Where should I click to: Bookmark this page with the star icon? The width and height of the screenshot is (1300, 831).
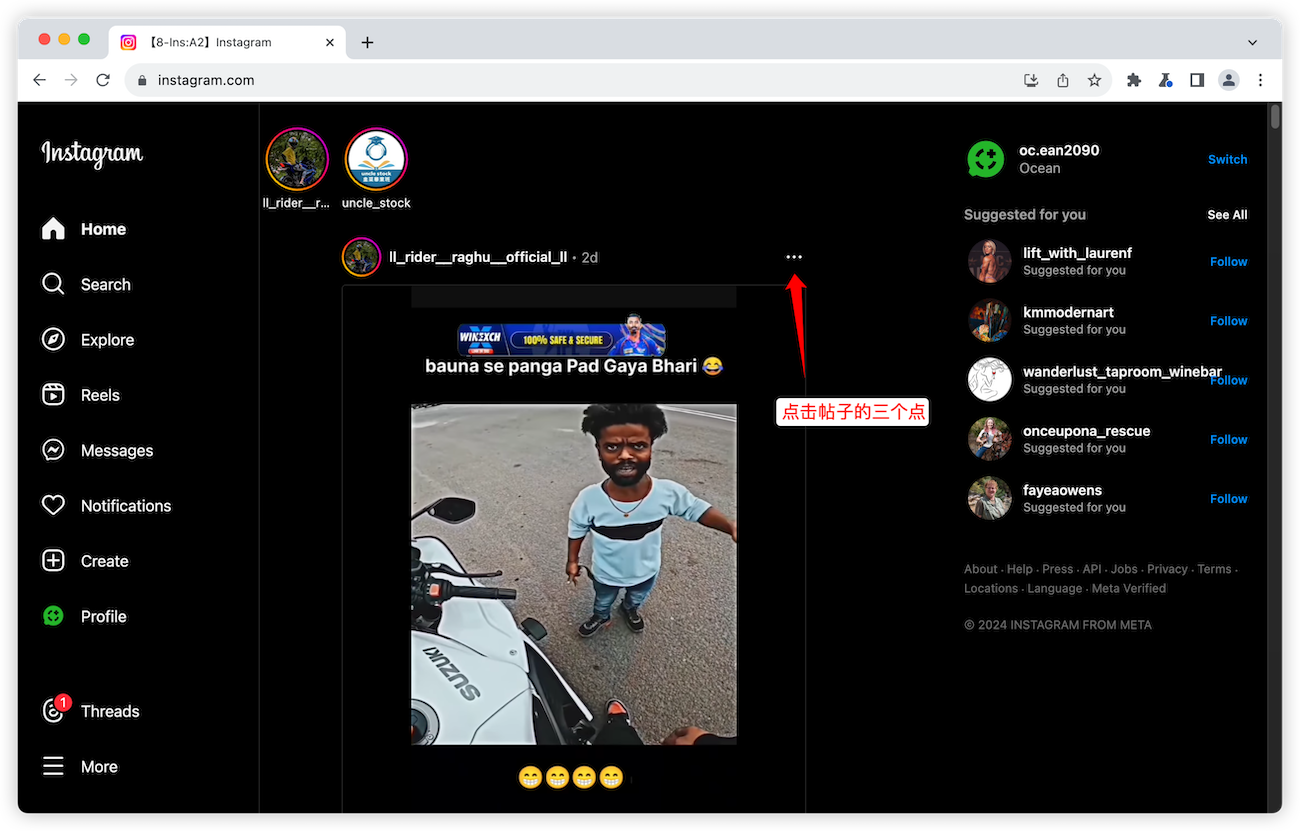(x=1094, y=80)
